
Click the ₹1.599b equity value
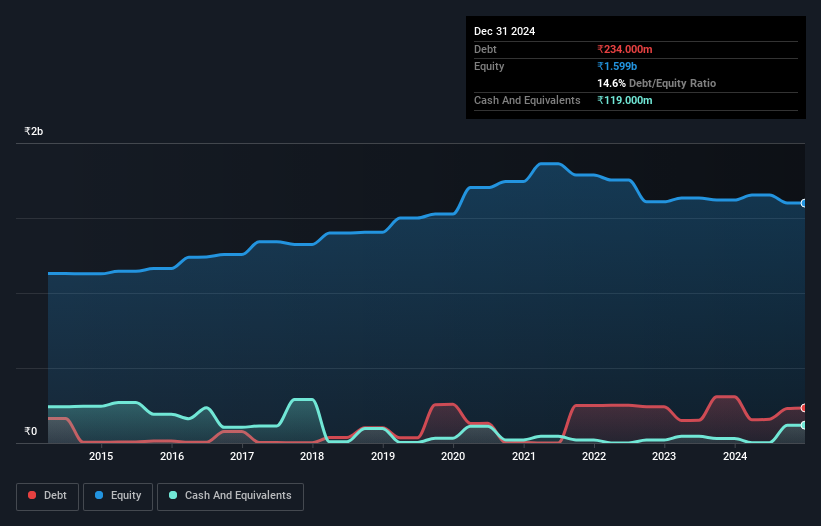tap(617, 66)
